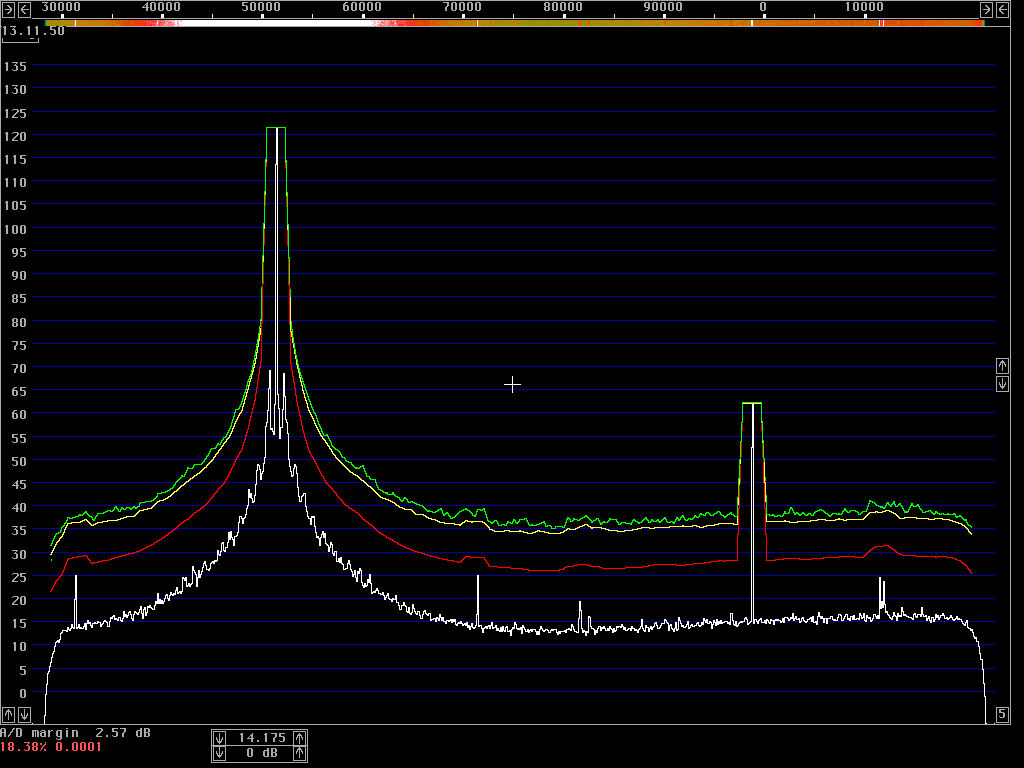The width and height of the screenshot is (1024, 768).
Task: Lower the 0 dB value with its down arrow
Action: (x=219, y=754)
